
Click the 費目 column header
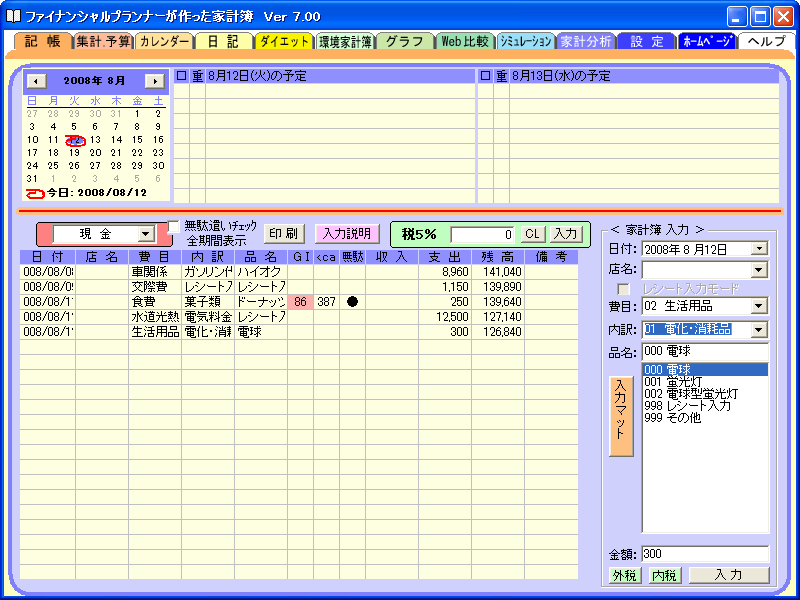pos(155,257)
